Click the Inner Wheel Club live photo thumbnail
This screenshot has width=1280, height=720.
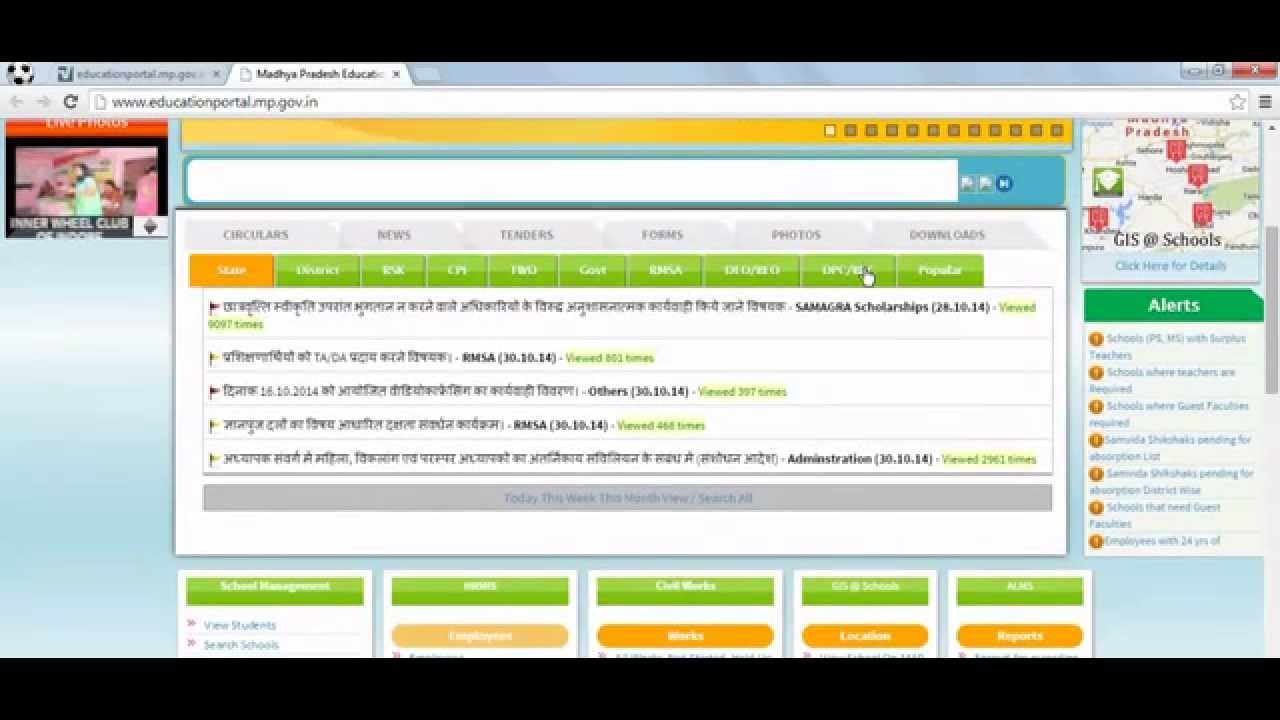point(86,188)
